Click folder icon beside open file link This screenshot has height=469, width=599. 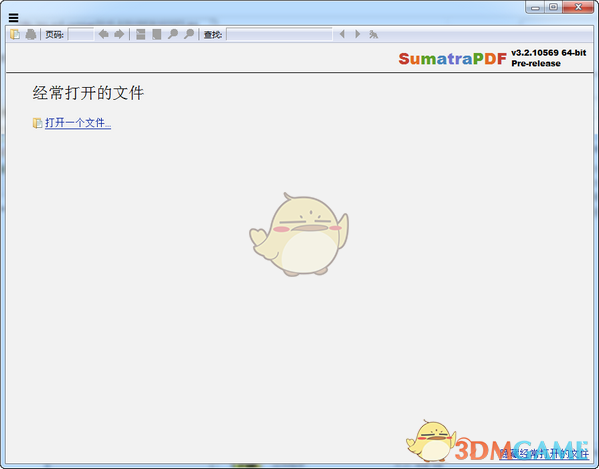pyautogui.click(x=37, y=123)
